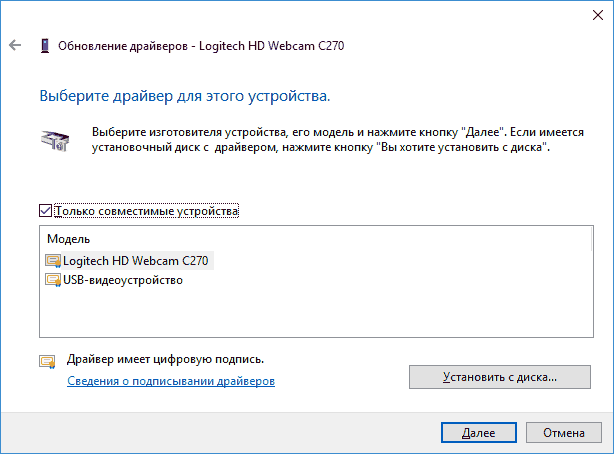Click the "Только совместимые устройства" checkbox label
Viewport: 614px width, 454px height.
coord(147,211)
